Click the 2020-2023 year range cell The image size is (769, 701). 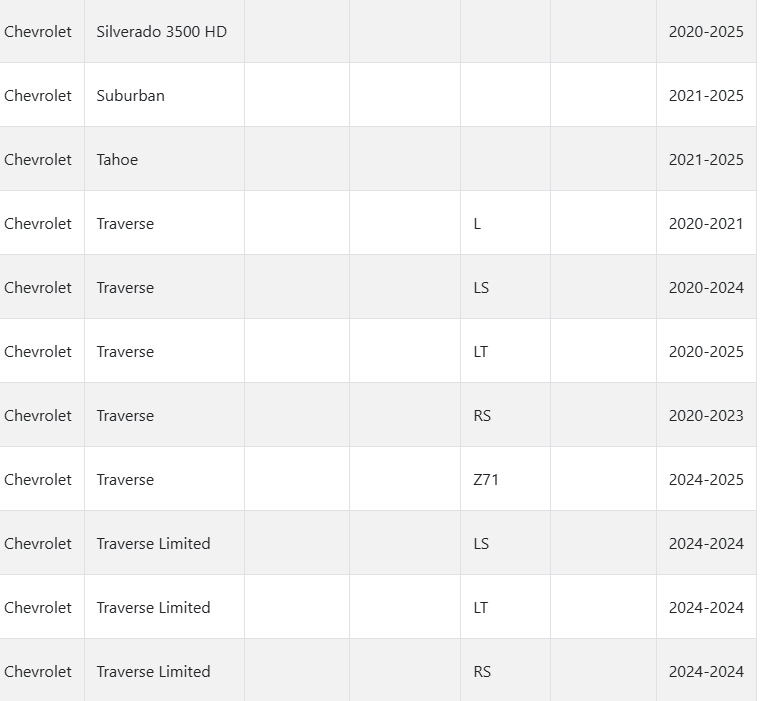[706, 416]
